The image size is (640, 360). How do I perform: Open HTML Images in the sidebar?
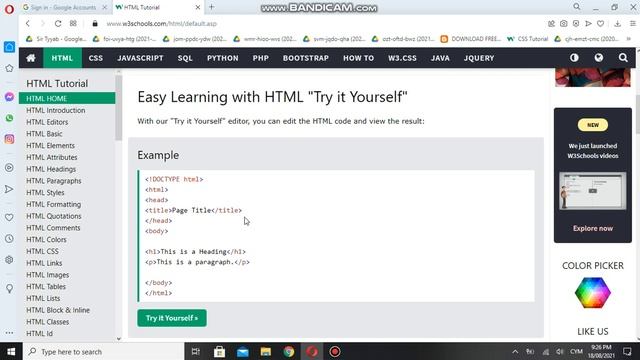[47, 275]
